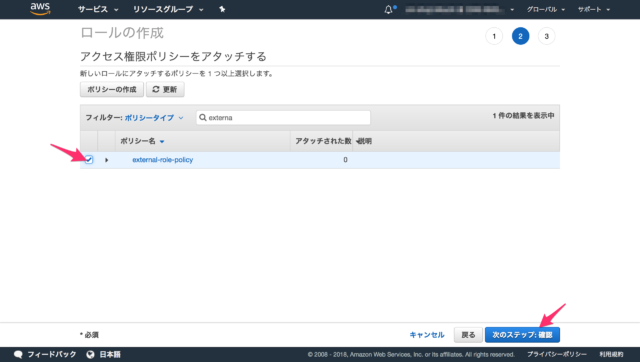
Task: Open フィードバック in the footer
Action: pyautogui.click(x=51, y=354)
